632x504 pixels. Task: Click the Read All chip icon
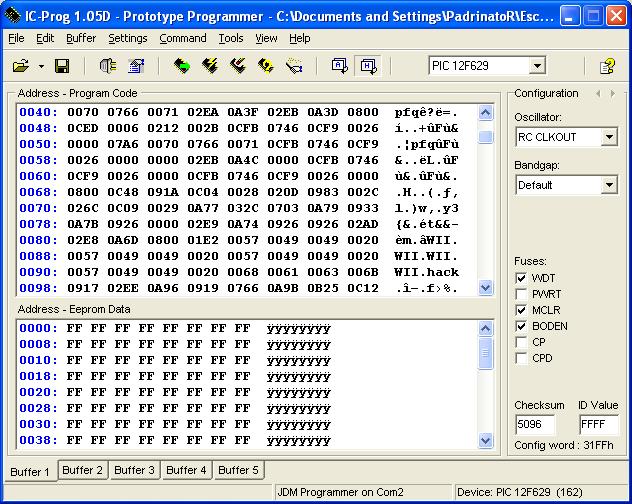[x=181, y=66]
